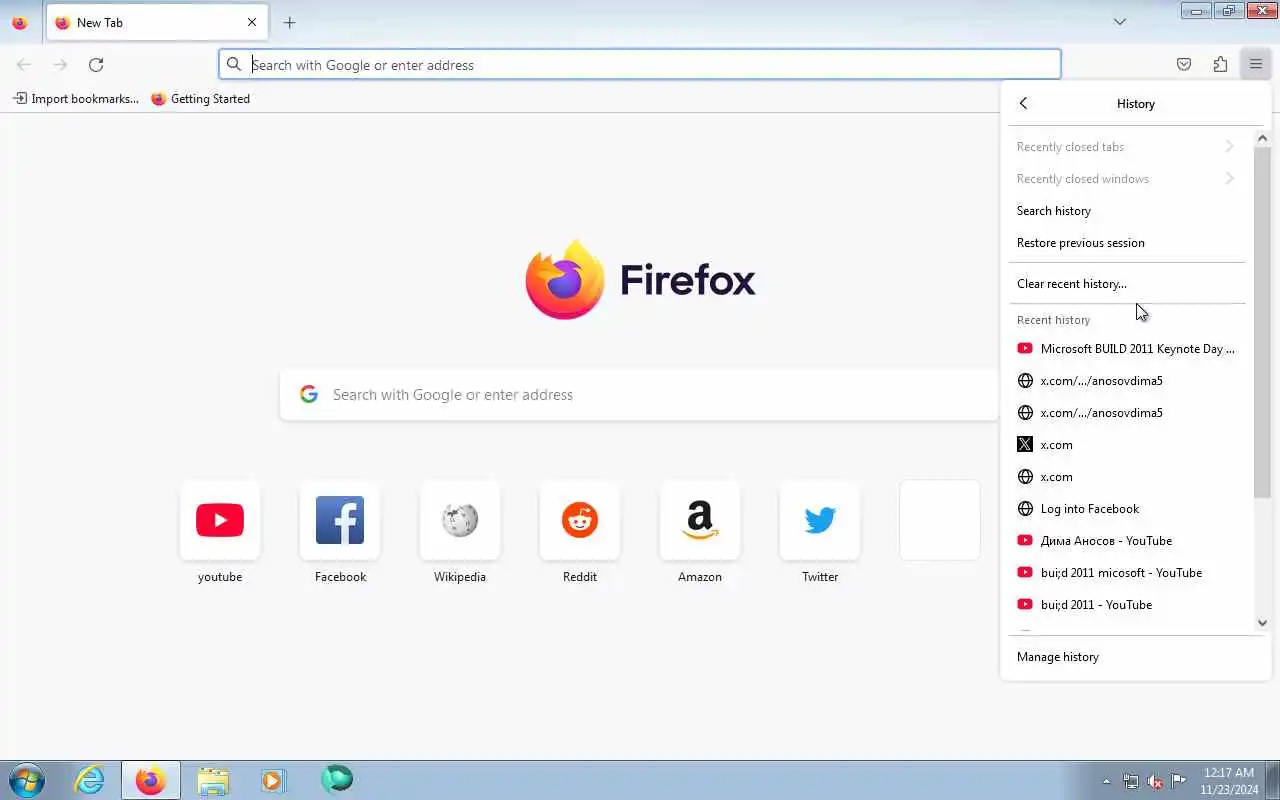Close the New Tab tab
This screenshot has width=1280, height=800.
click(x=252, y=22)
